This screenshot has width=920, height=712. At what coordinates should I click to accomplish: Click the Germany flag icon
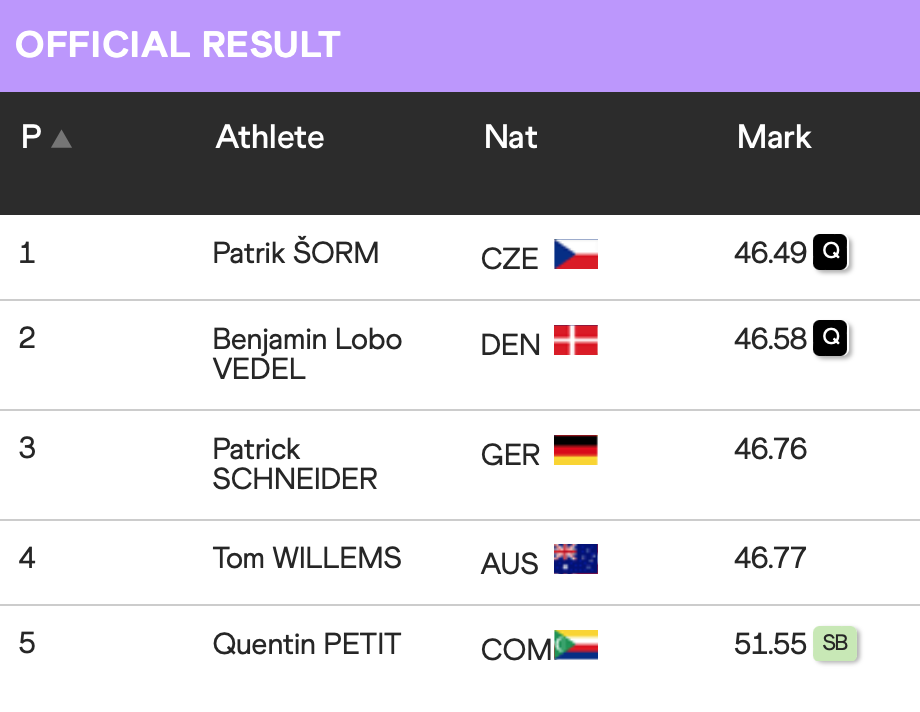pyautogui.click(x=576, y=451)
